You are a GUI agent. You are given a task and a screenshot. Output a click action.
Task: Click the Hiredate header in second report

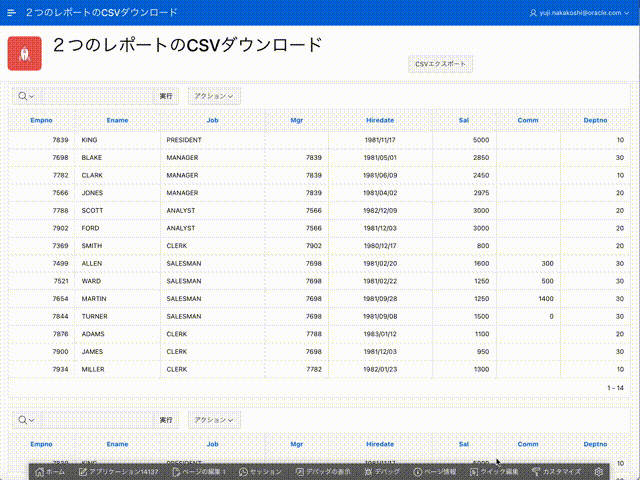pos(380,444)
